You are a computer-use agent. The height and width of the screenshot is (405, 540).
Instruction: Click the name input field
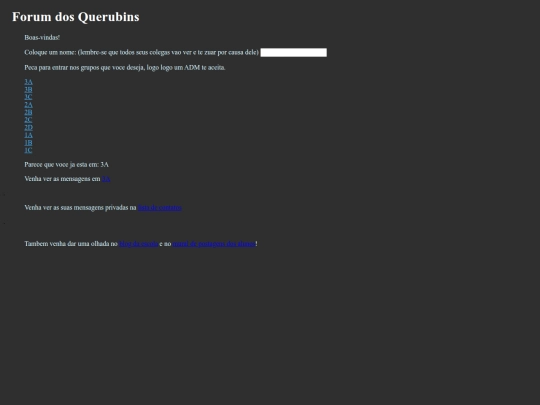[x=293, y=52]
